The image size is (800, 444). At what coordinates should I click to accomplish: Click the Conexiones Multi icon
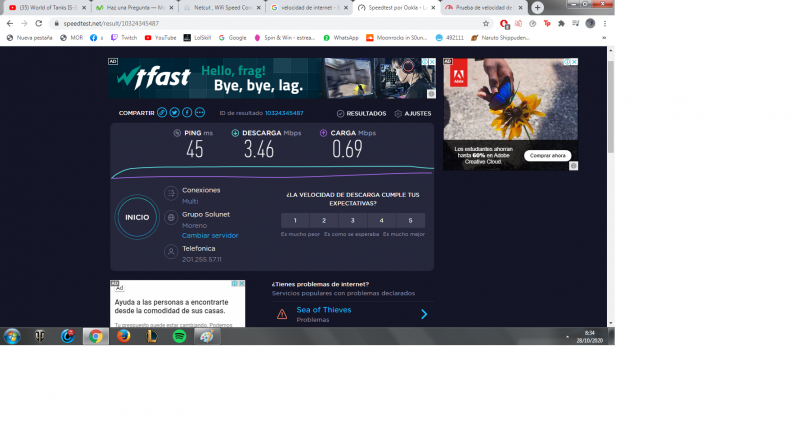tap(171, 193)
